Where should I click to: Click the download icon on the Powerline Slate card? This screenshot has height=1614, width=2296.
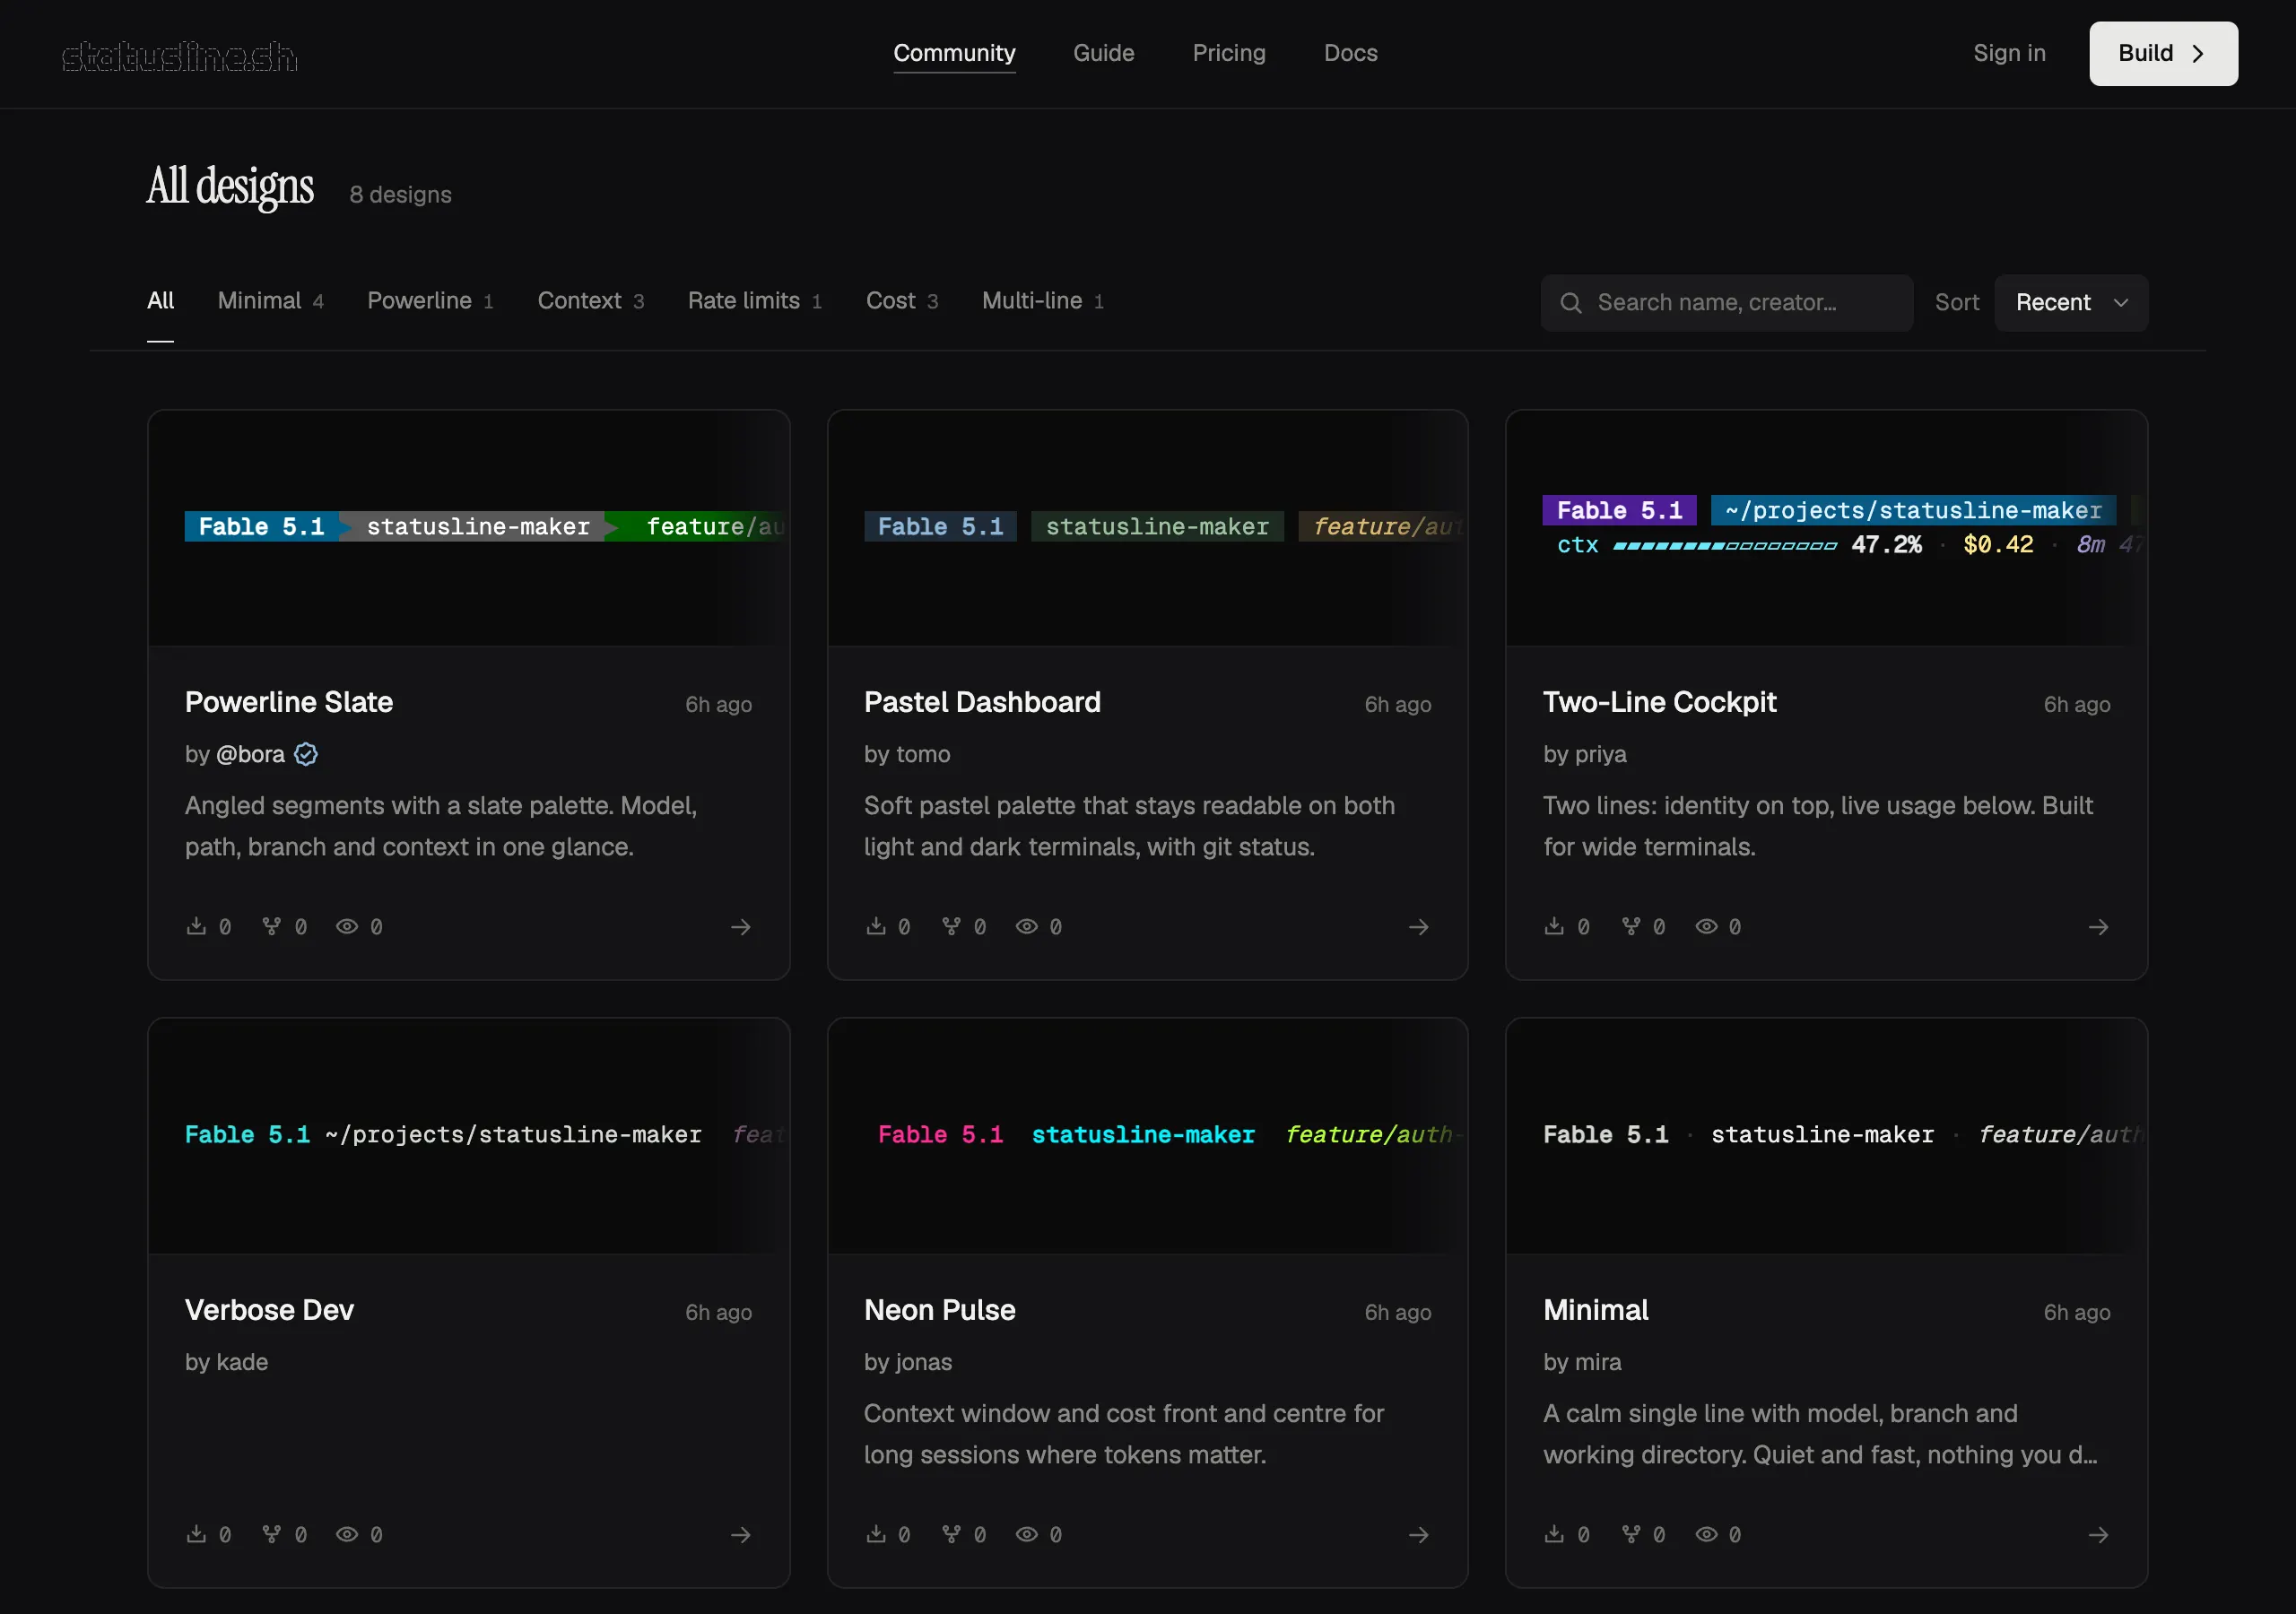coord(196,926)
